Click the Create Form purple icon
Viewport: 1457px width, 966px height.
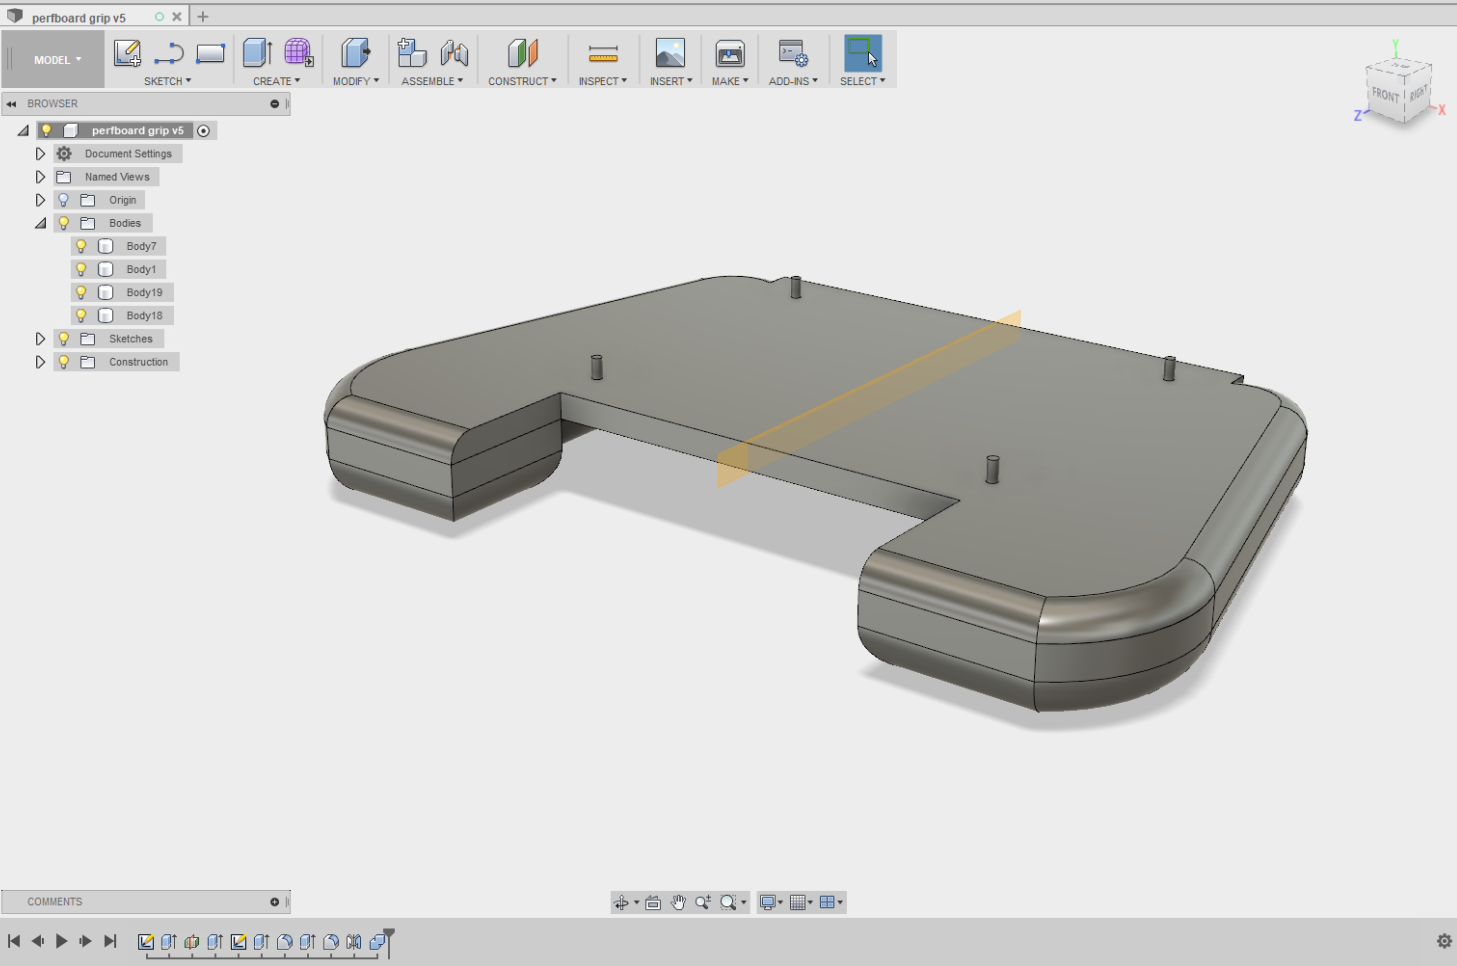[x=298, y=53]
